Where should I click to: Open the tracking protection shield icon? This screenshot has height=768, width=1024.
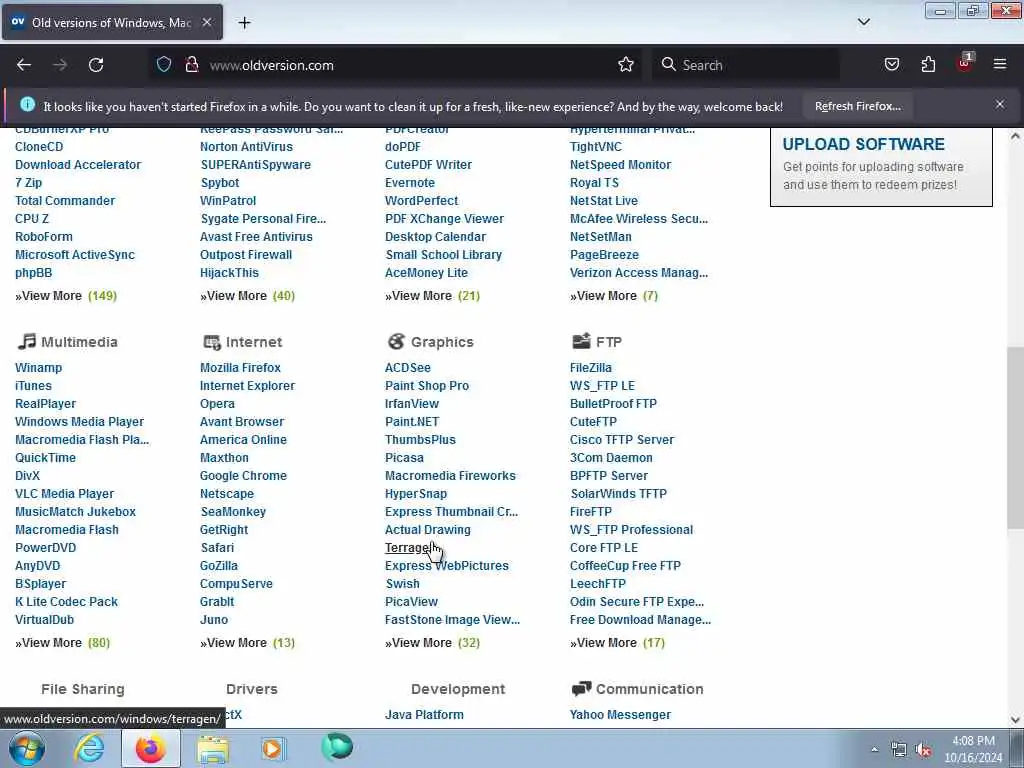point(164,65)
